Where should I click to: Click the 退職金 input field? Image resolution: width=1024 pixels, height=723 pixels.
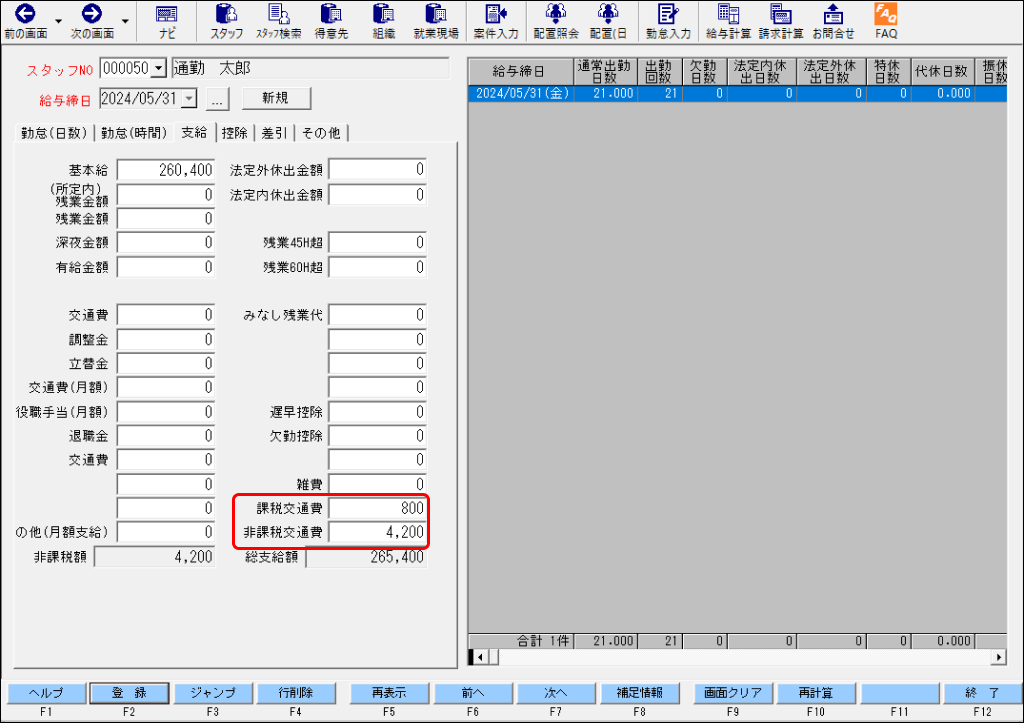(x=166, y=436)
